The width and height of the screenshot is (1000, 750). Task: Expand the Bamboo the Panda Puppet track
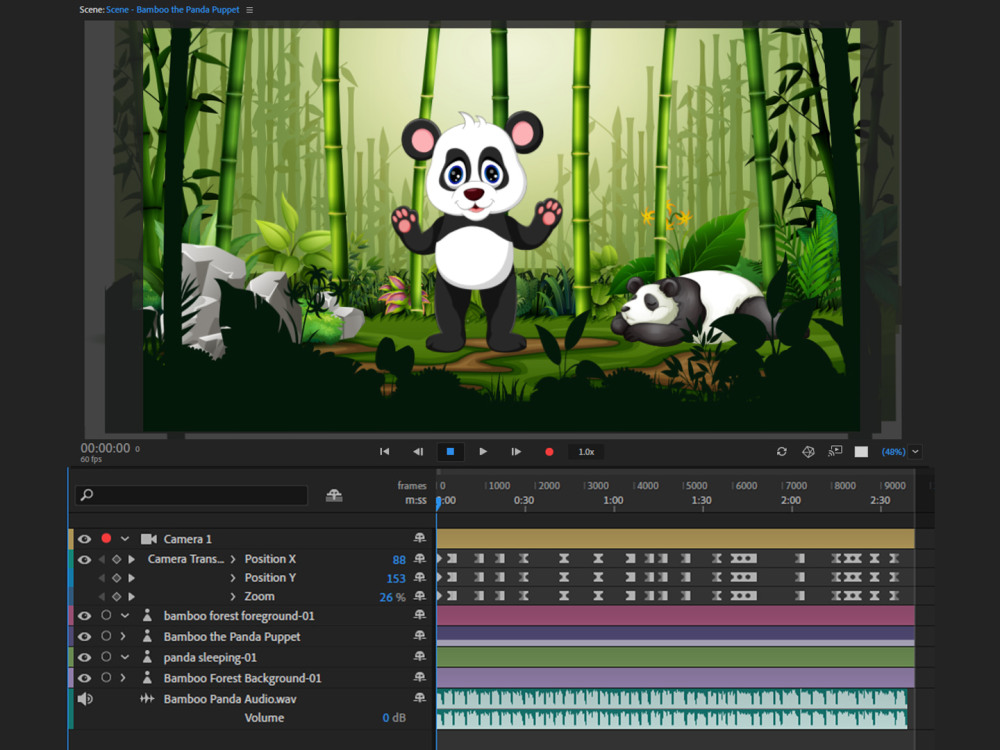pos(123,636)
